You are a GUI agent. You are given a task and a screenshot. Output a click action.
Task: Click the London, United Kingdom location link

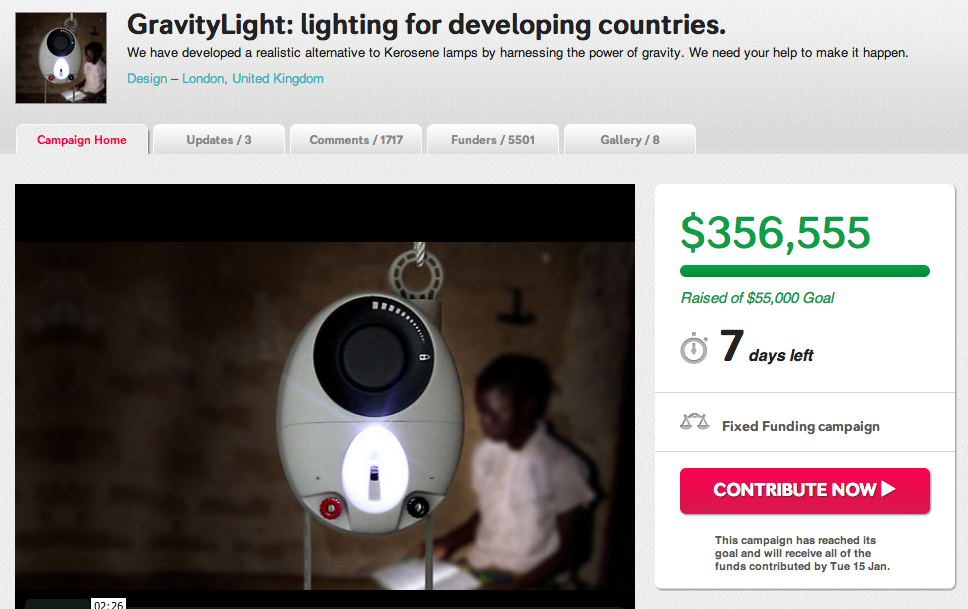tap(252, 78)
